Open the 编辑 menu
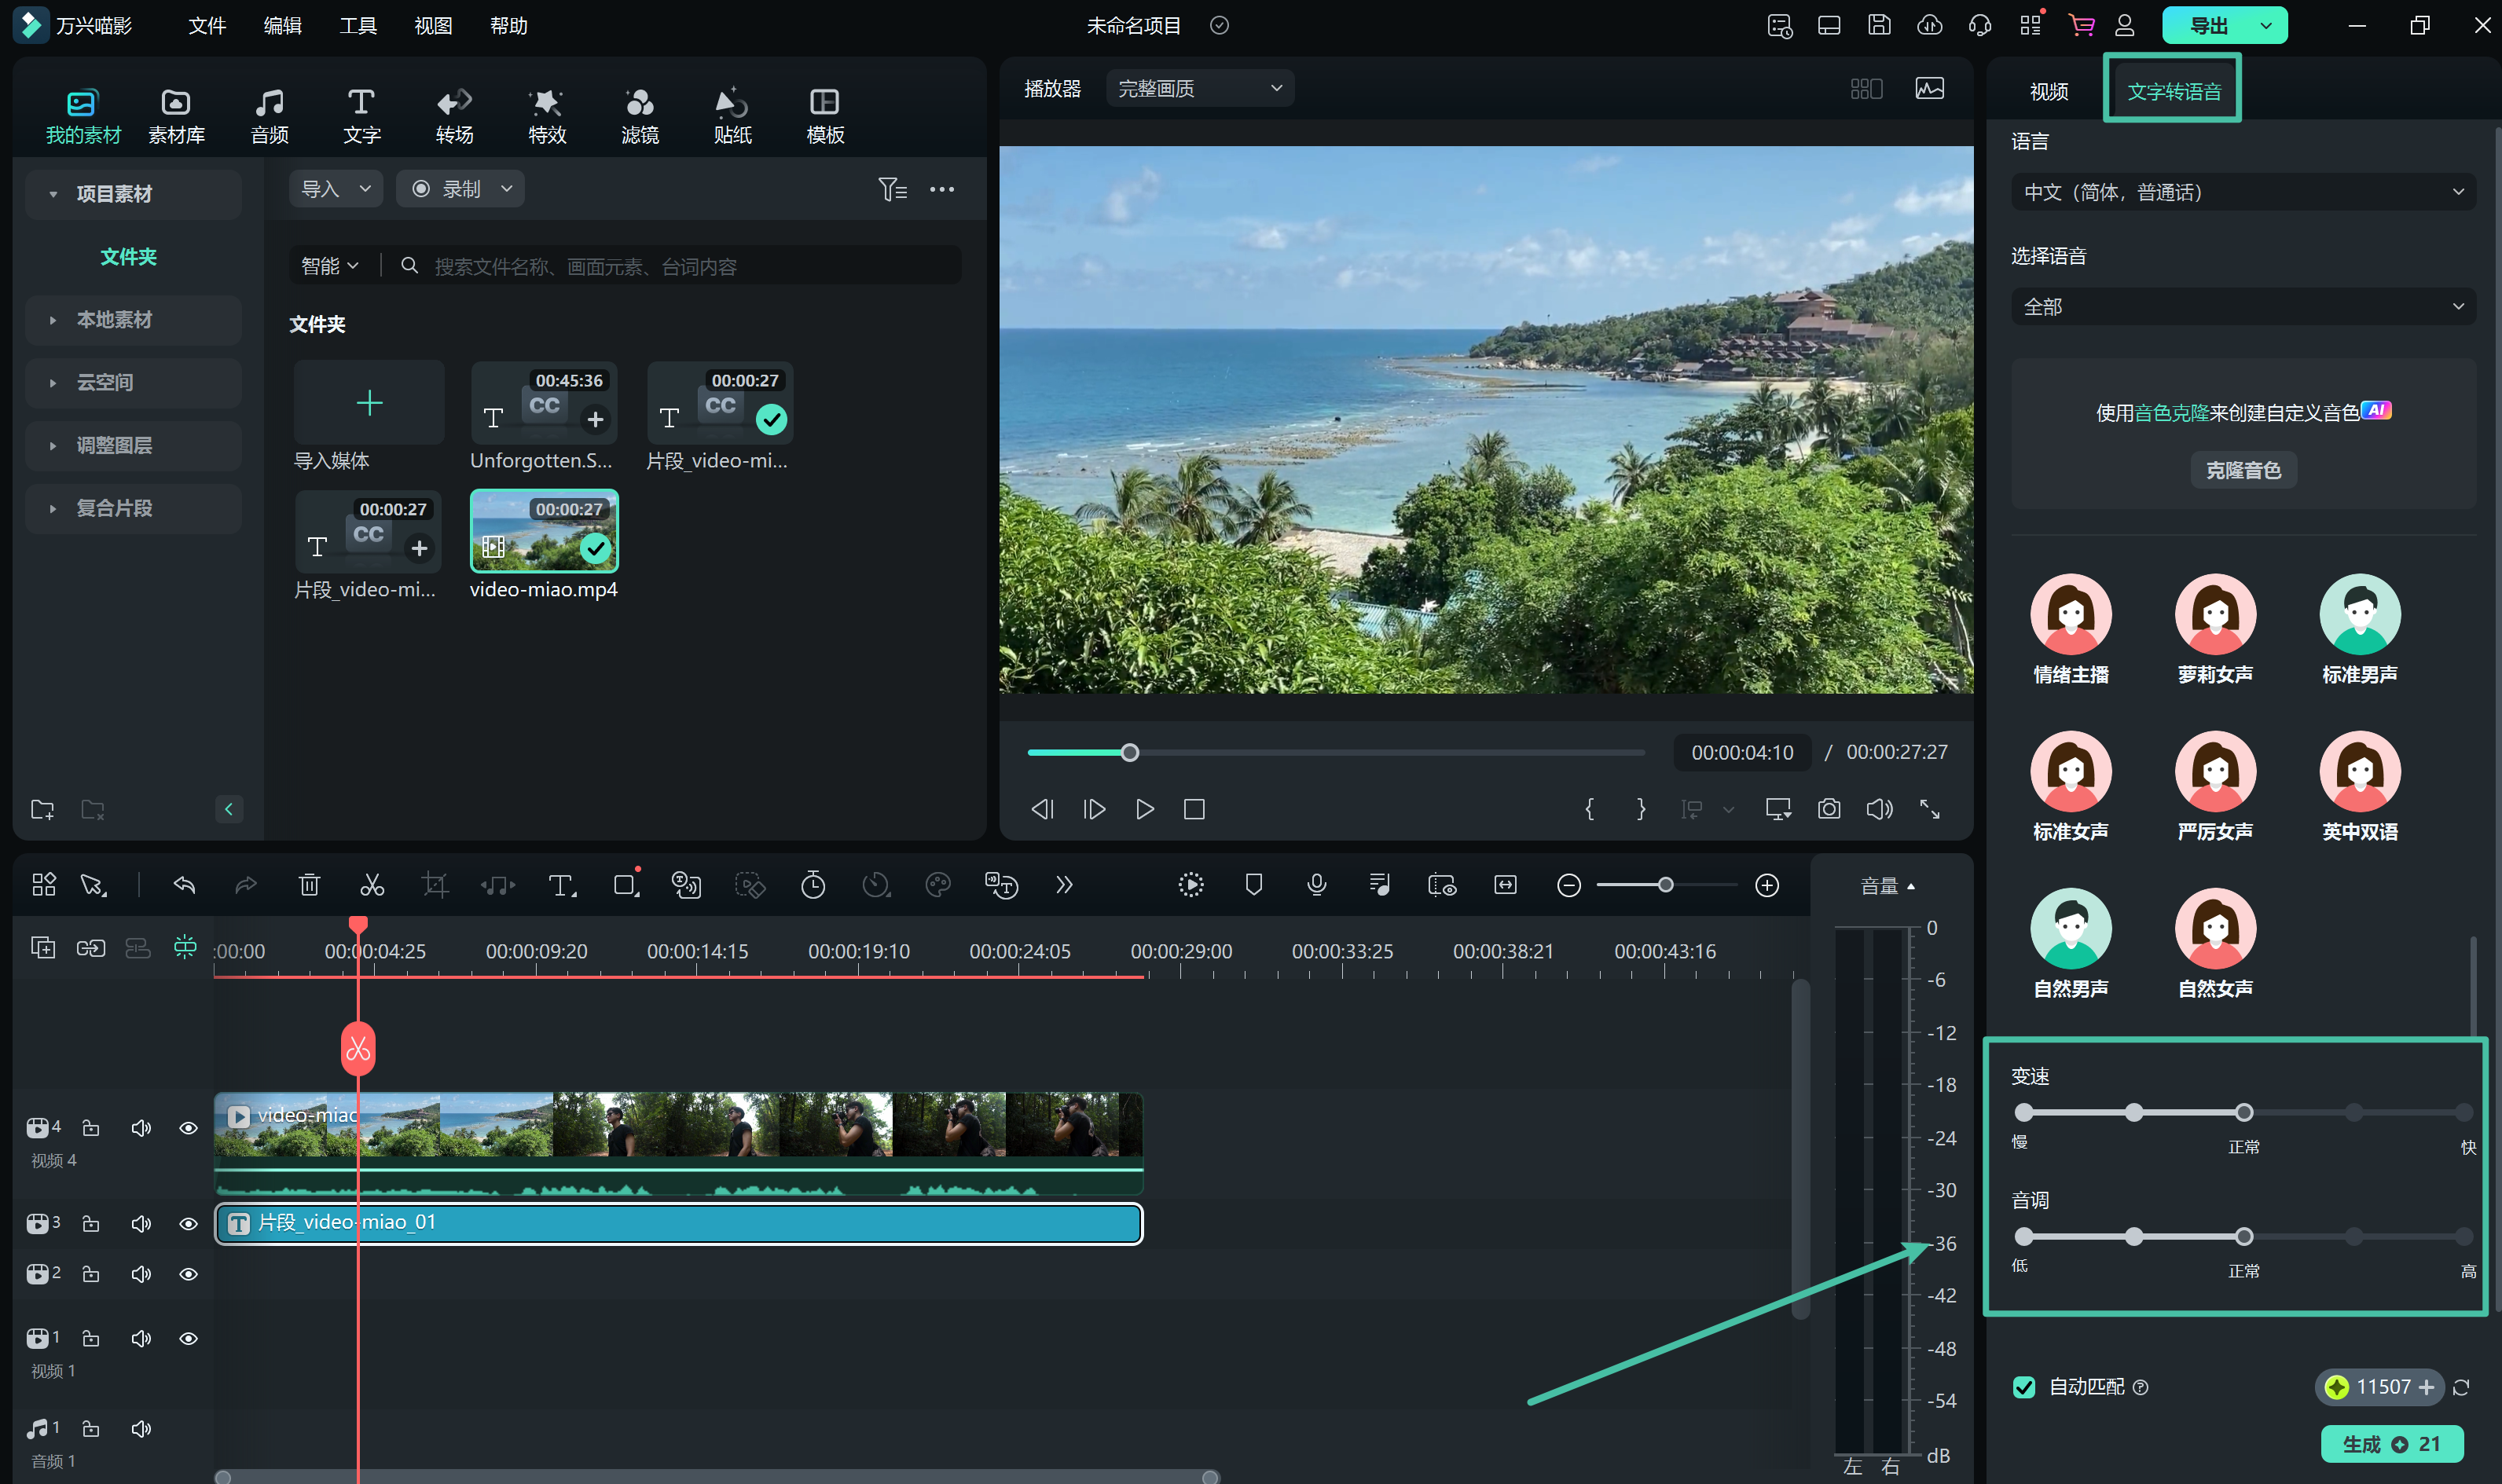The height and width of the screenshot is (1484, 2502). coord(282,25)
